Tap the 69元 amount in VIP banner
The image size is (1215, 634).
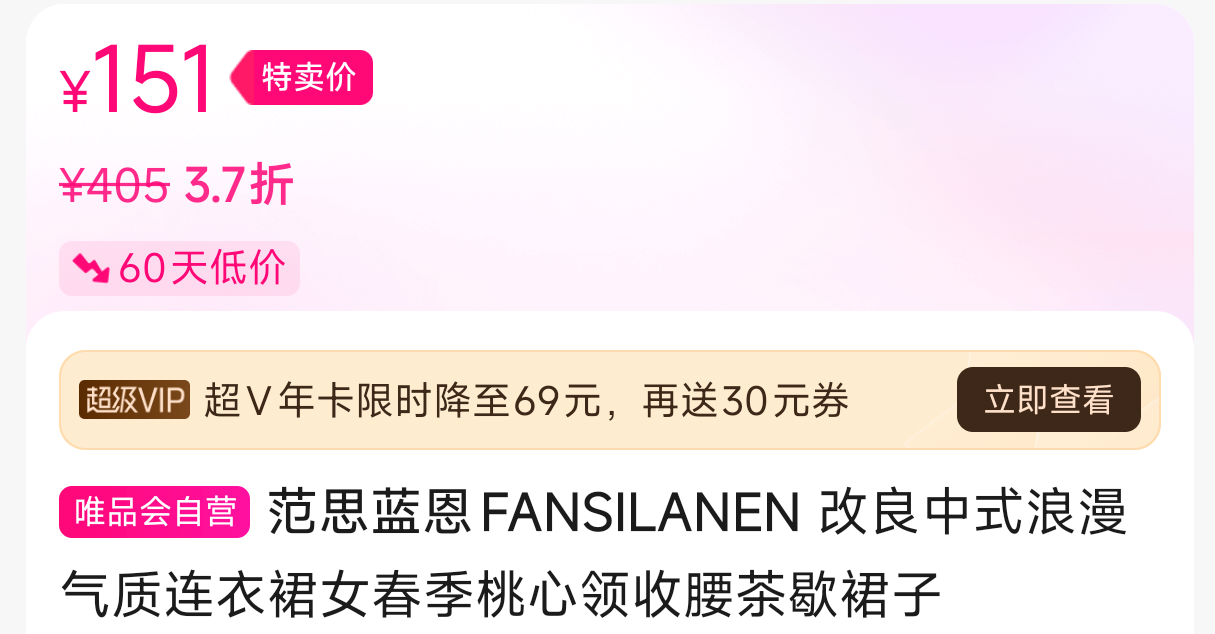[558, 401]
